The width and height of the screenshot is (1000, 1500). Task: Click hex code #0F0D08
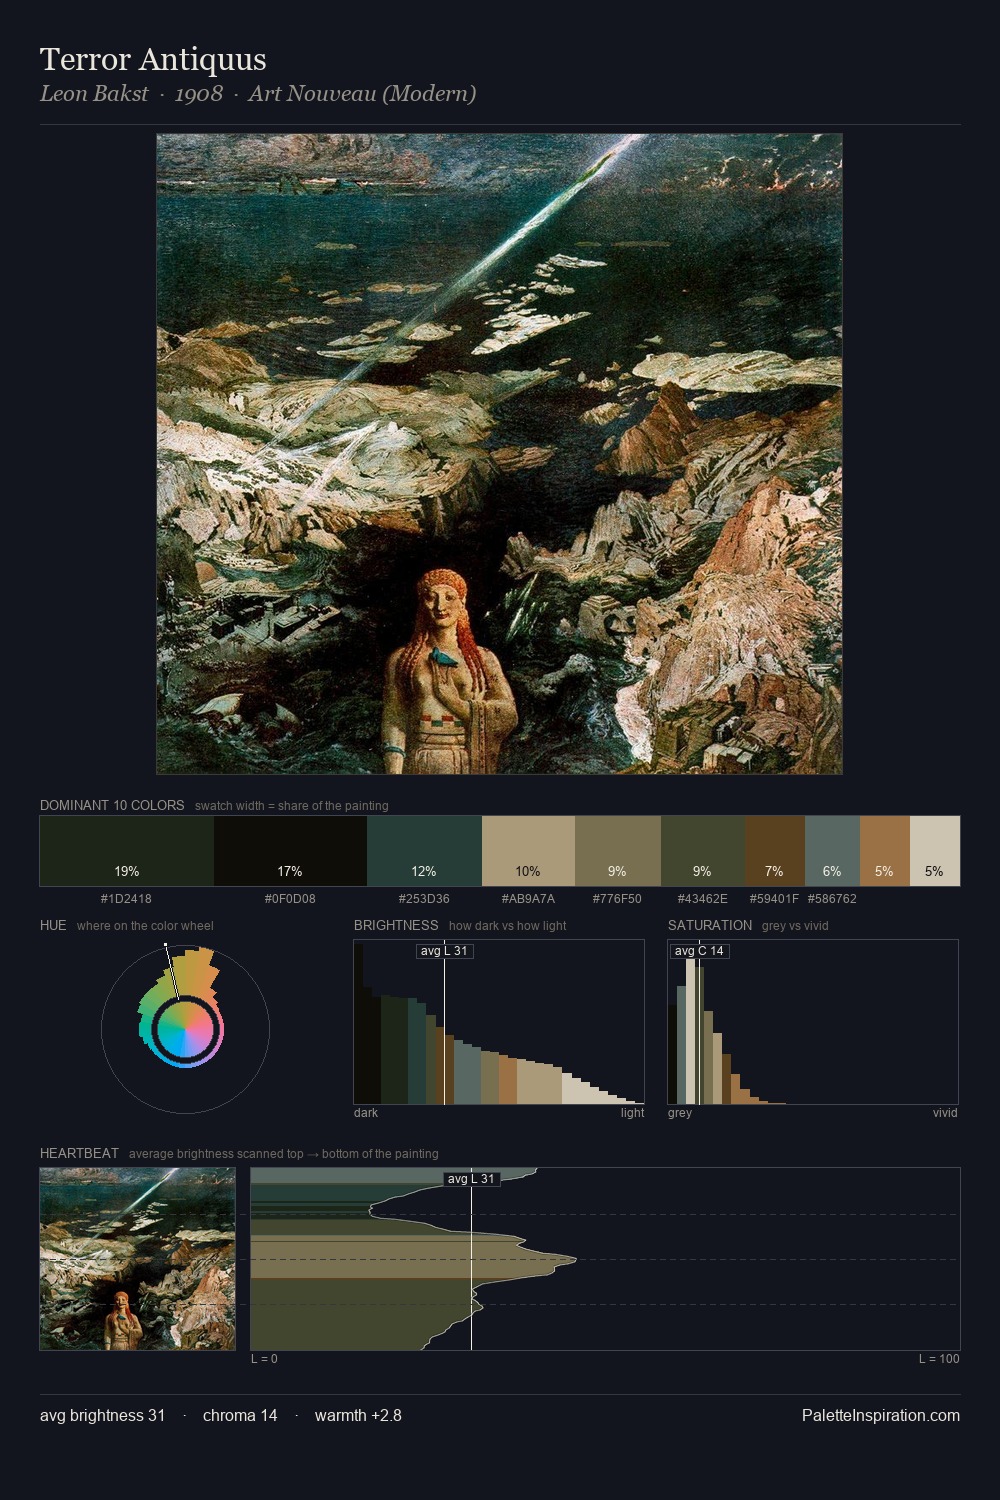click(290, 899)
